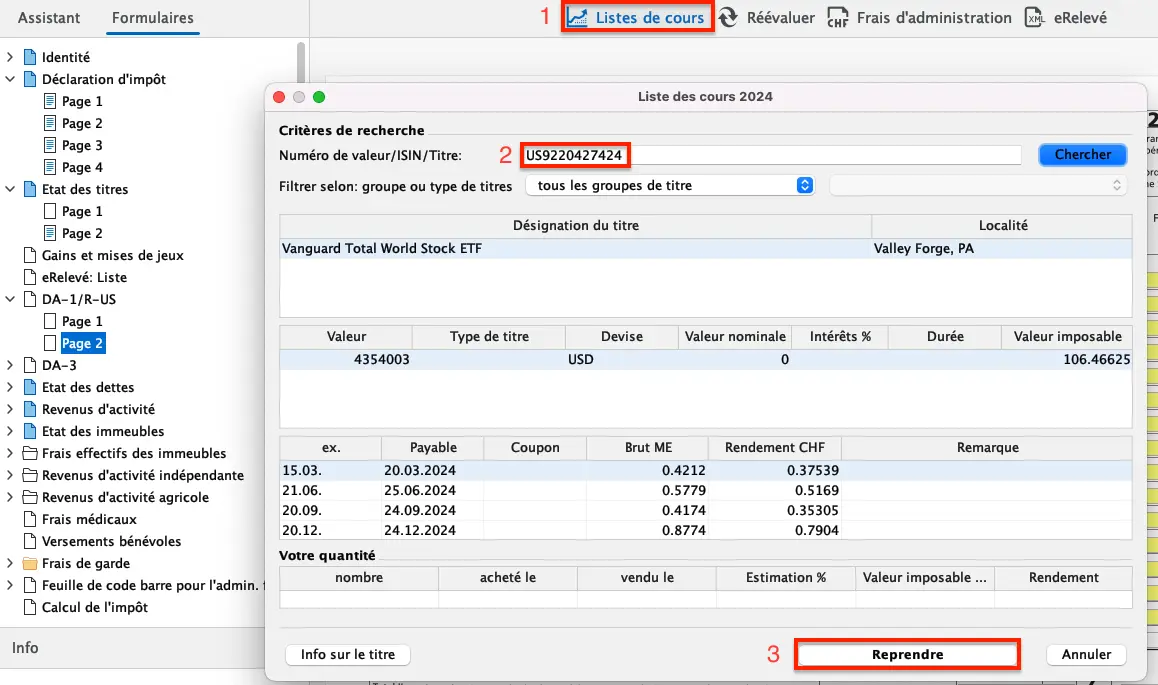Viewport: 1158px width, 685px height.
Task: Open the 'tous les groupes de titre' dropdown
Action: 670,185
